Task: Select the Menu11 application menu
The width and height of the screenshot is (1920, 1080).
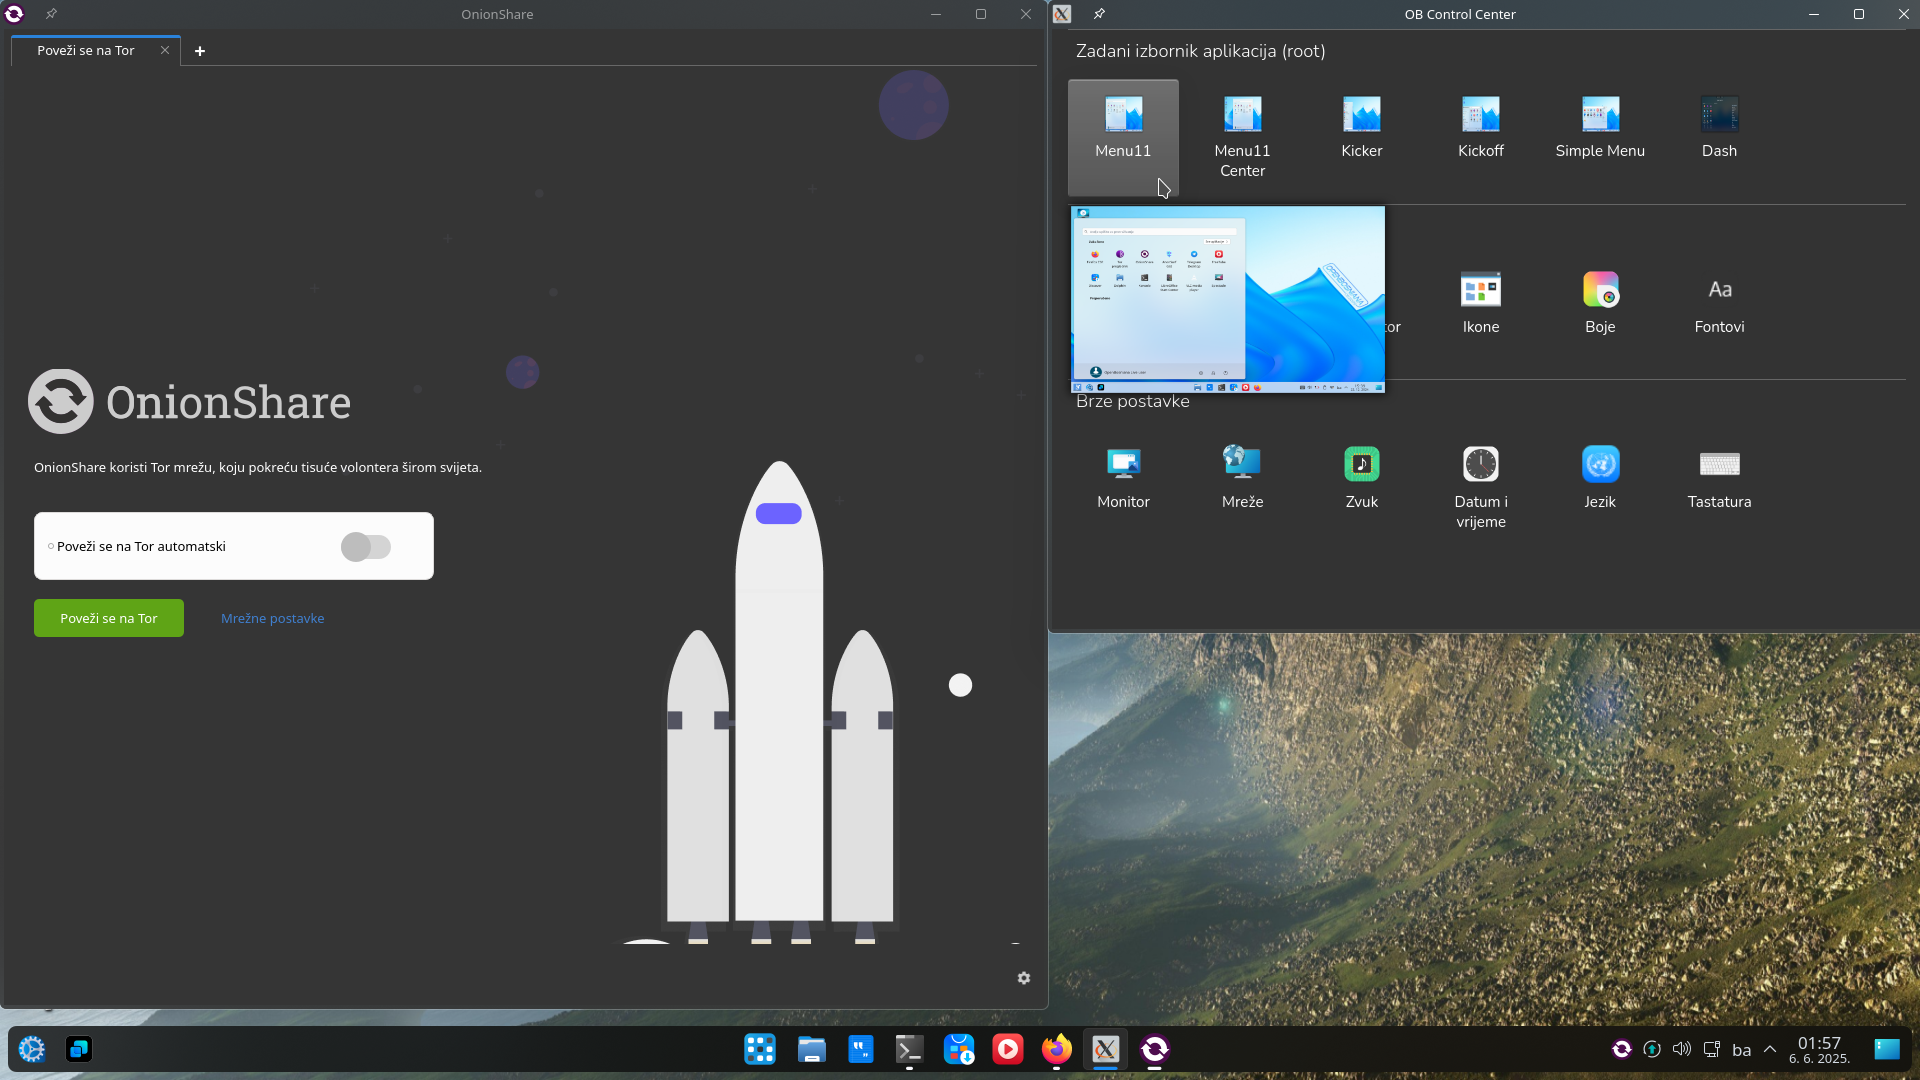Action: point(1123,137)
